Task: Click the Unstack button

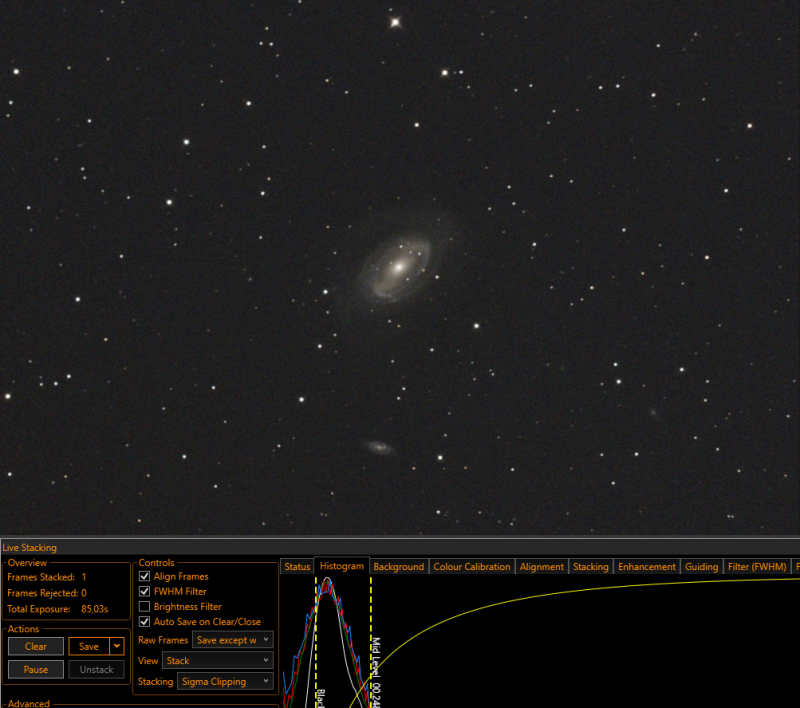Action: 96,669
